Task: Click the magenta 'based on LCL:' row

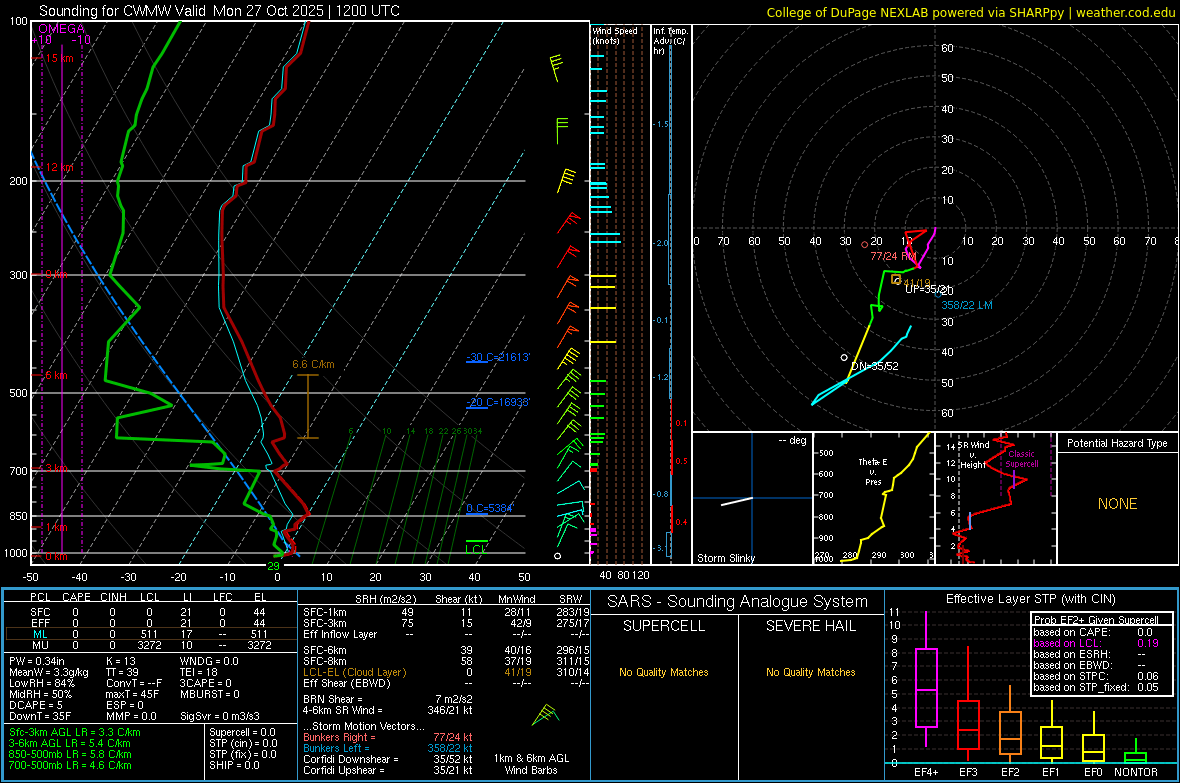Action: 1096,643
